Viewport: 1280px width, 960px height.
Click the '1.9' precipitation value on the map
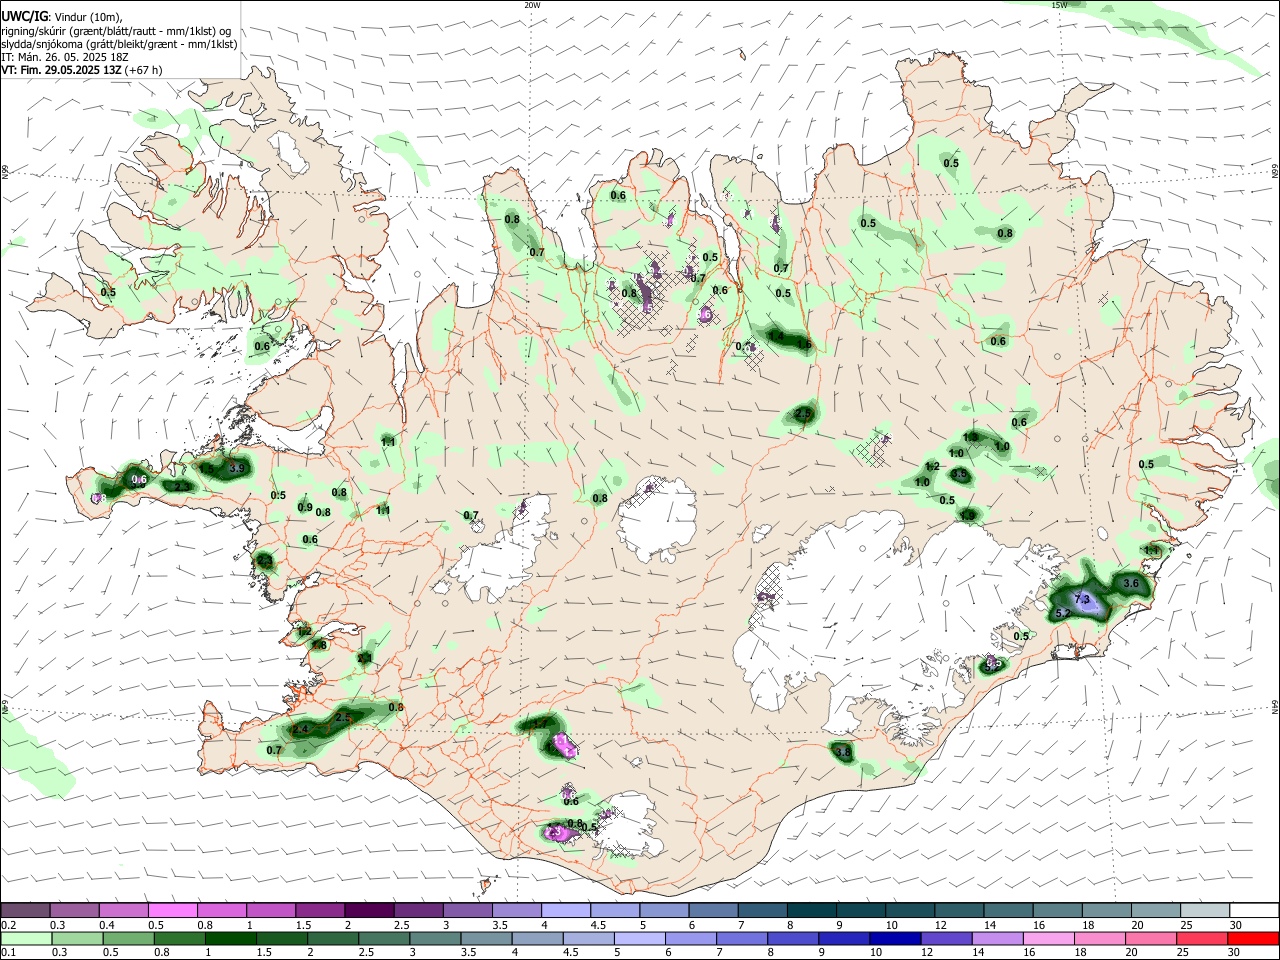(x=968, y=515)
